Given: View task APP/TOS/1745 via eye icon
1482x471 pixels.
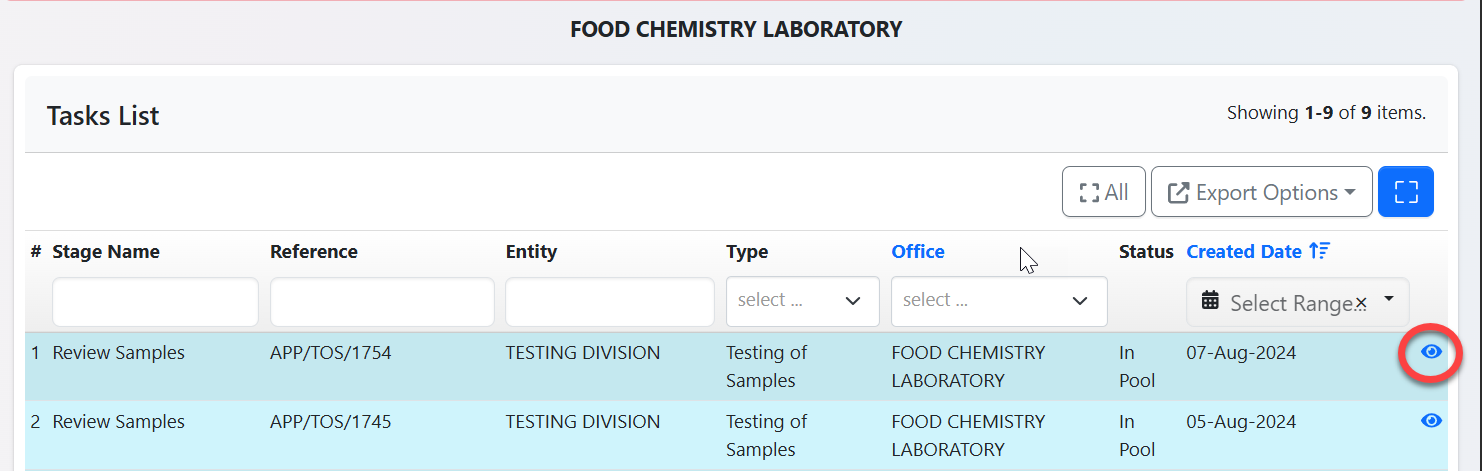Looking at the screenshot, I should (x=1431, y=421).
